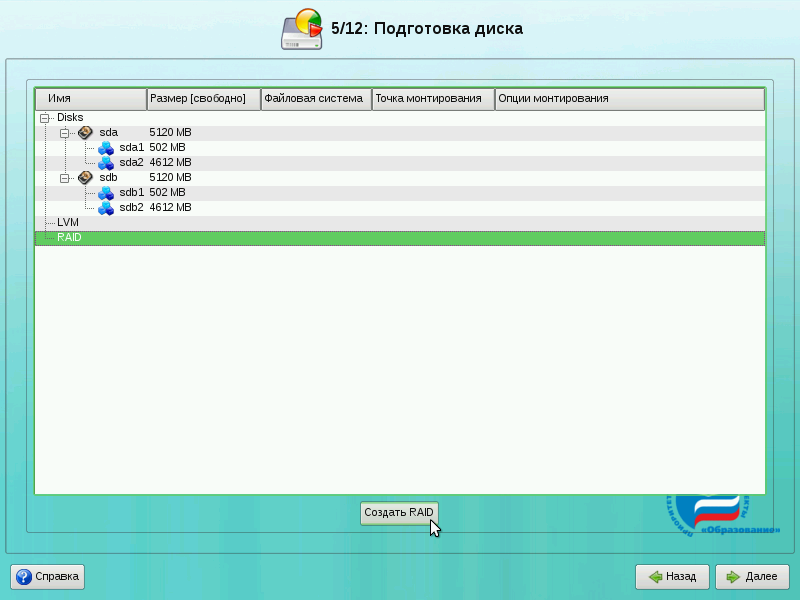This screenshot has height=600, width=800.
Task: Click the sdb1 partition icon
Action: (x=106, y=192)
